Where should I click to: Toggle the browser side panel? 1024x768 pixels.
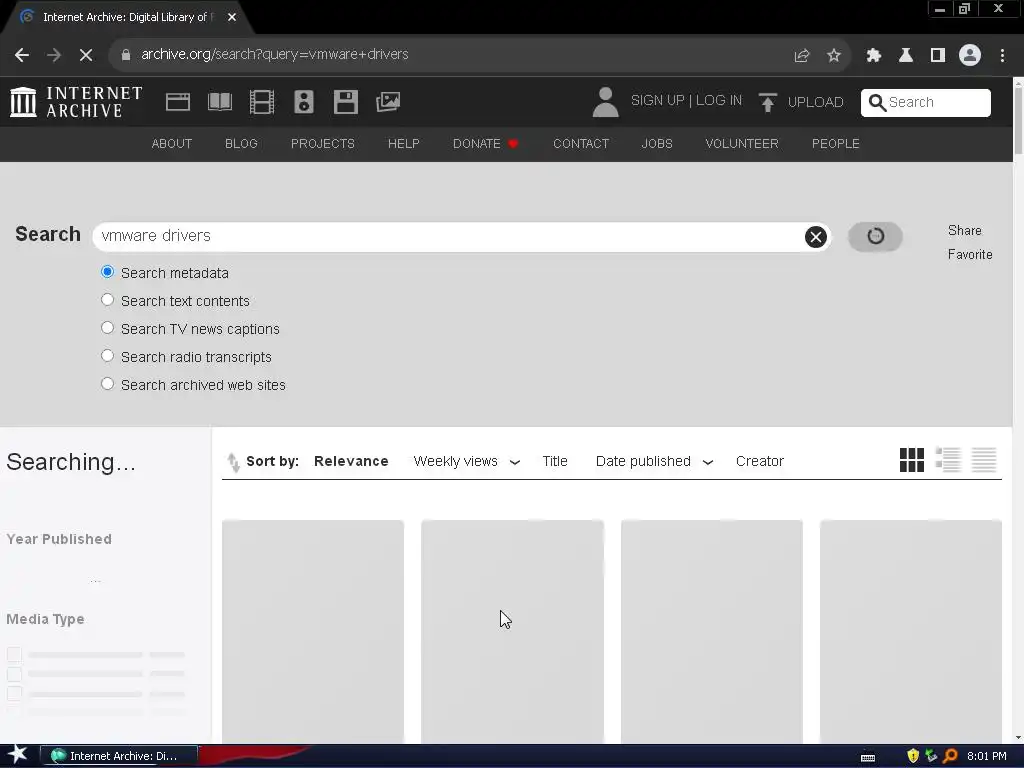[x=938, y=56]
